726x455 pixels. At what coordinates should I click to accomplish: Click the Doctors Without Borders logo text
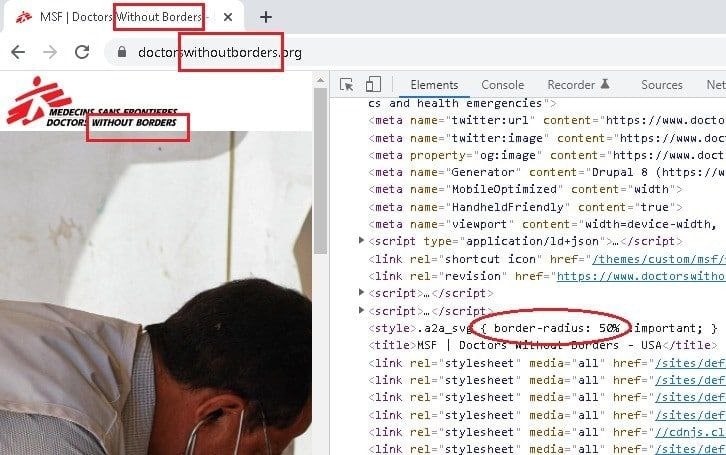111,123
